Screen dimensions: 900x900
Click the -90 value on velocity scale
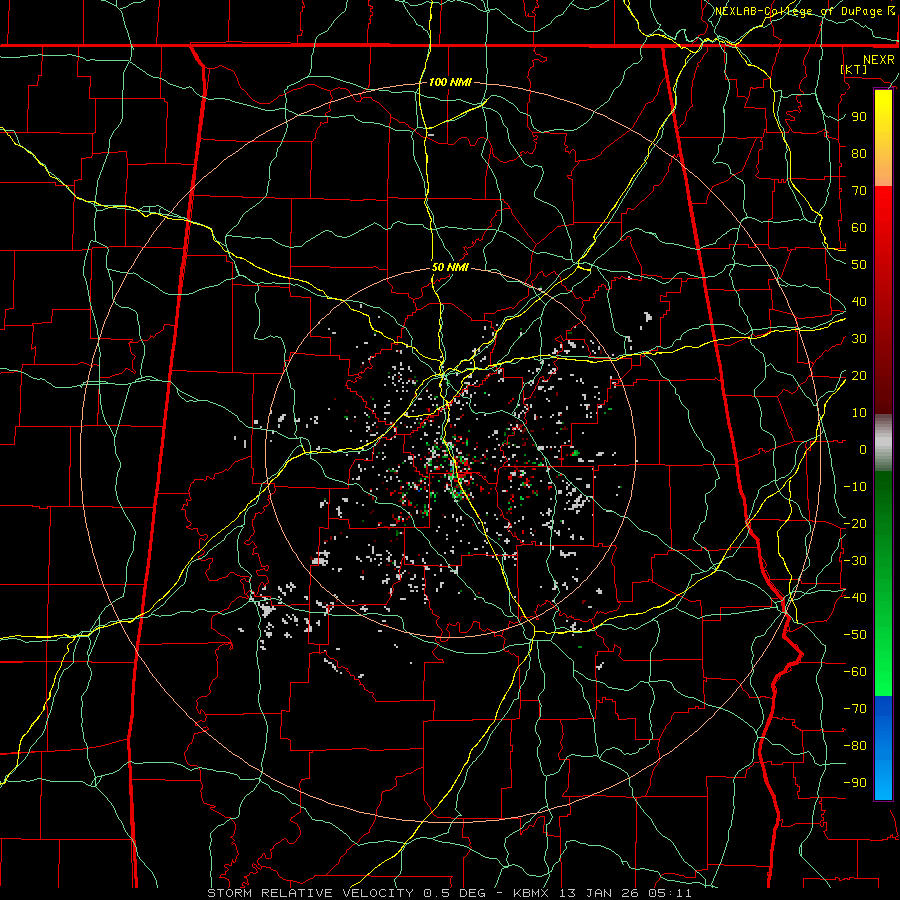(x=855, y=783)
